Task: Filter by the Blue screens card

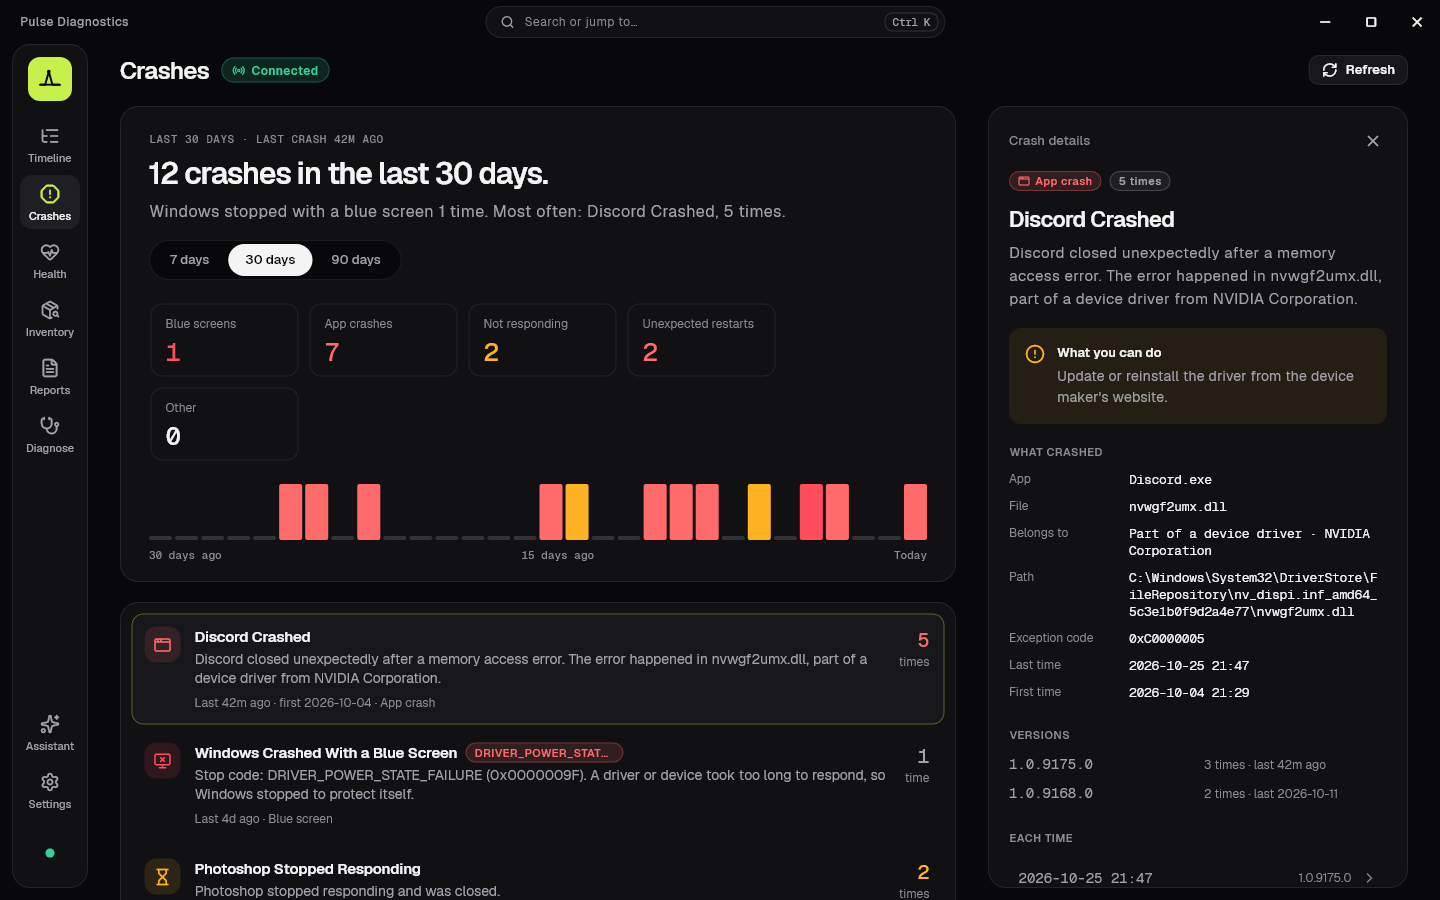Action: click(x=224, y=340)
